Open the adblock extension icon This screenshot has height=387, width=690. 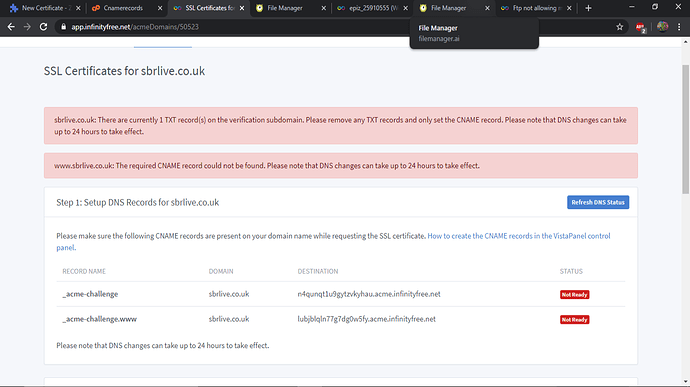pos(640,27)
